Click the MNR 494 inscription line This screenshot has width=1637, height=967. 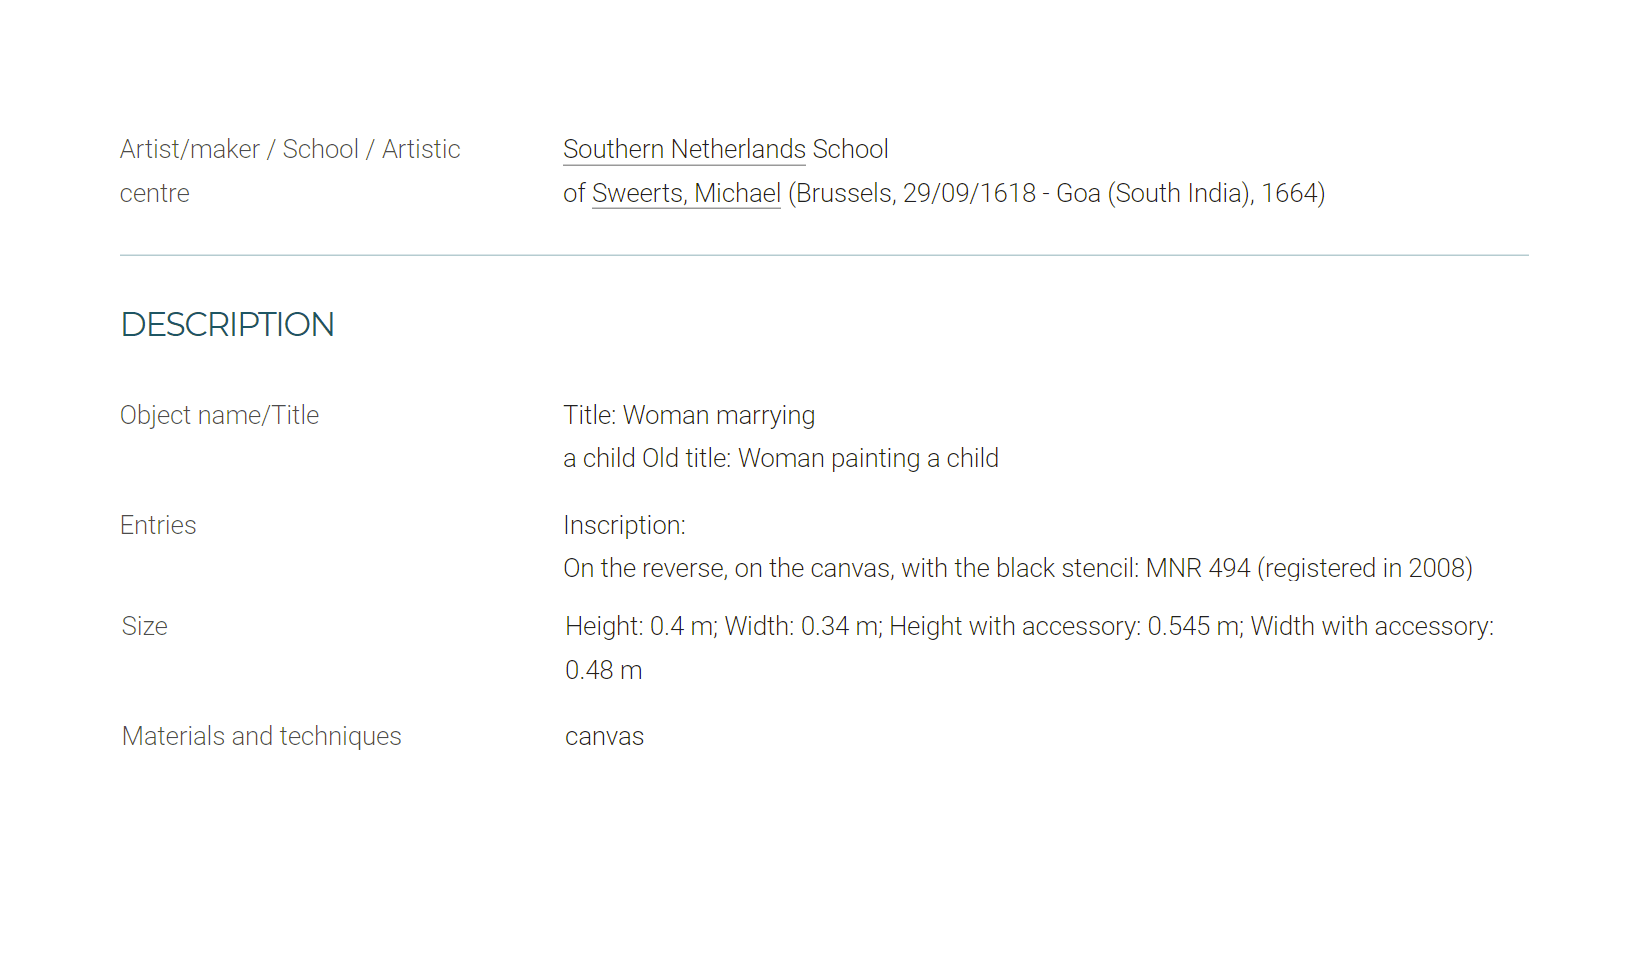point(1018,568)
